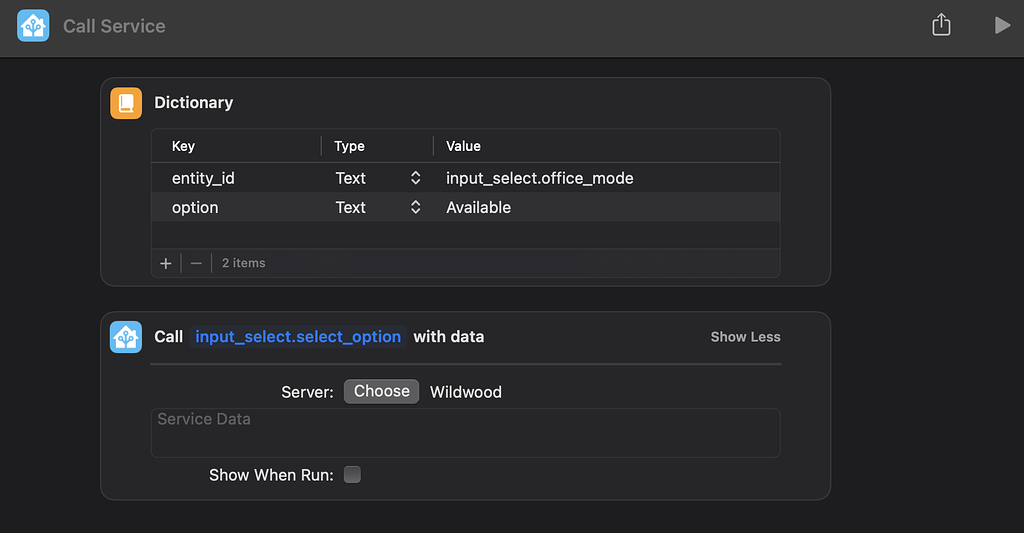Run the shortcut with the play button

click(1001, 26)
